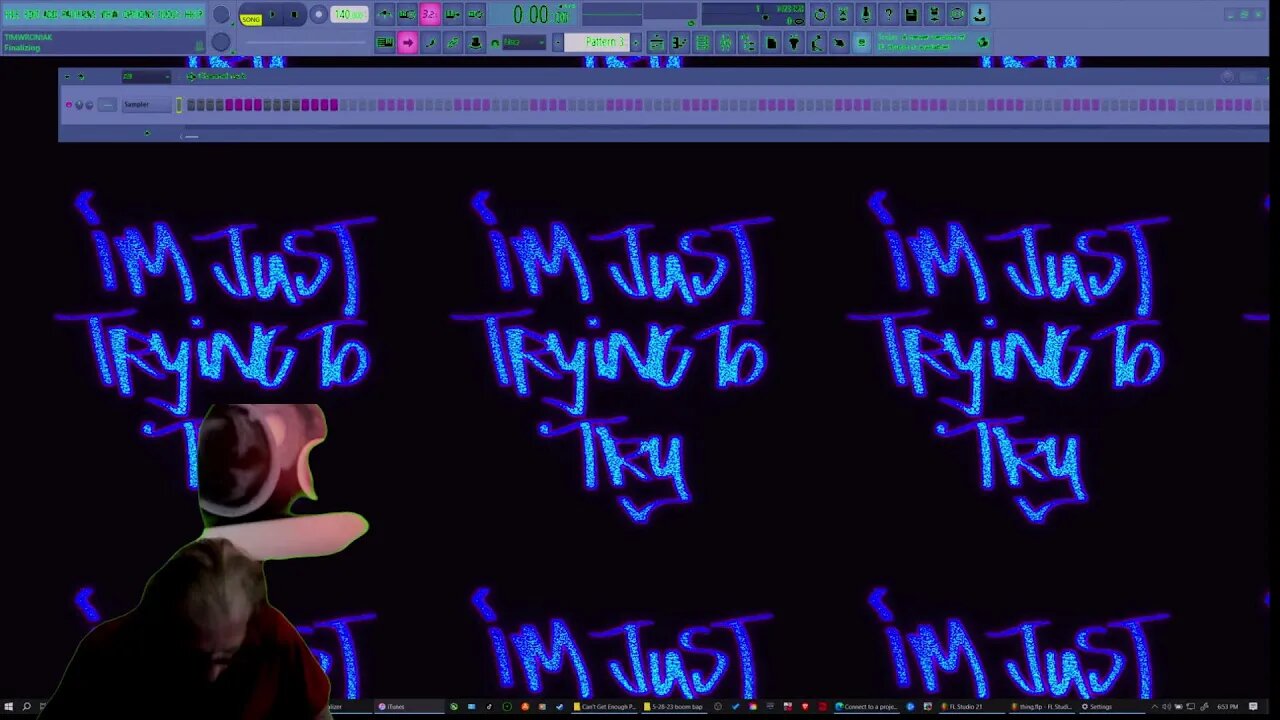Click the link controller icon beside the hat
Image resolution: width=1280 pixels, height=720 pixels.
(x=453, y=42)
